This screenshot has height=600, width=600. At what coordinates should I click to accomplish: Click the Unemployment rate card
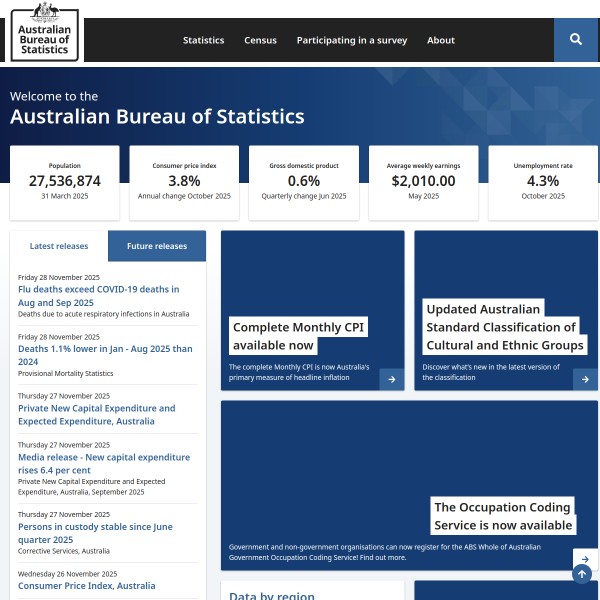[x=543, y=182]
